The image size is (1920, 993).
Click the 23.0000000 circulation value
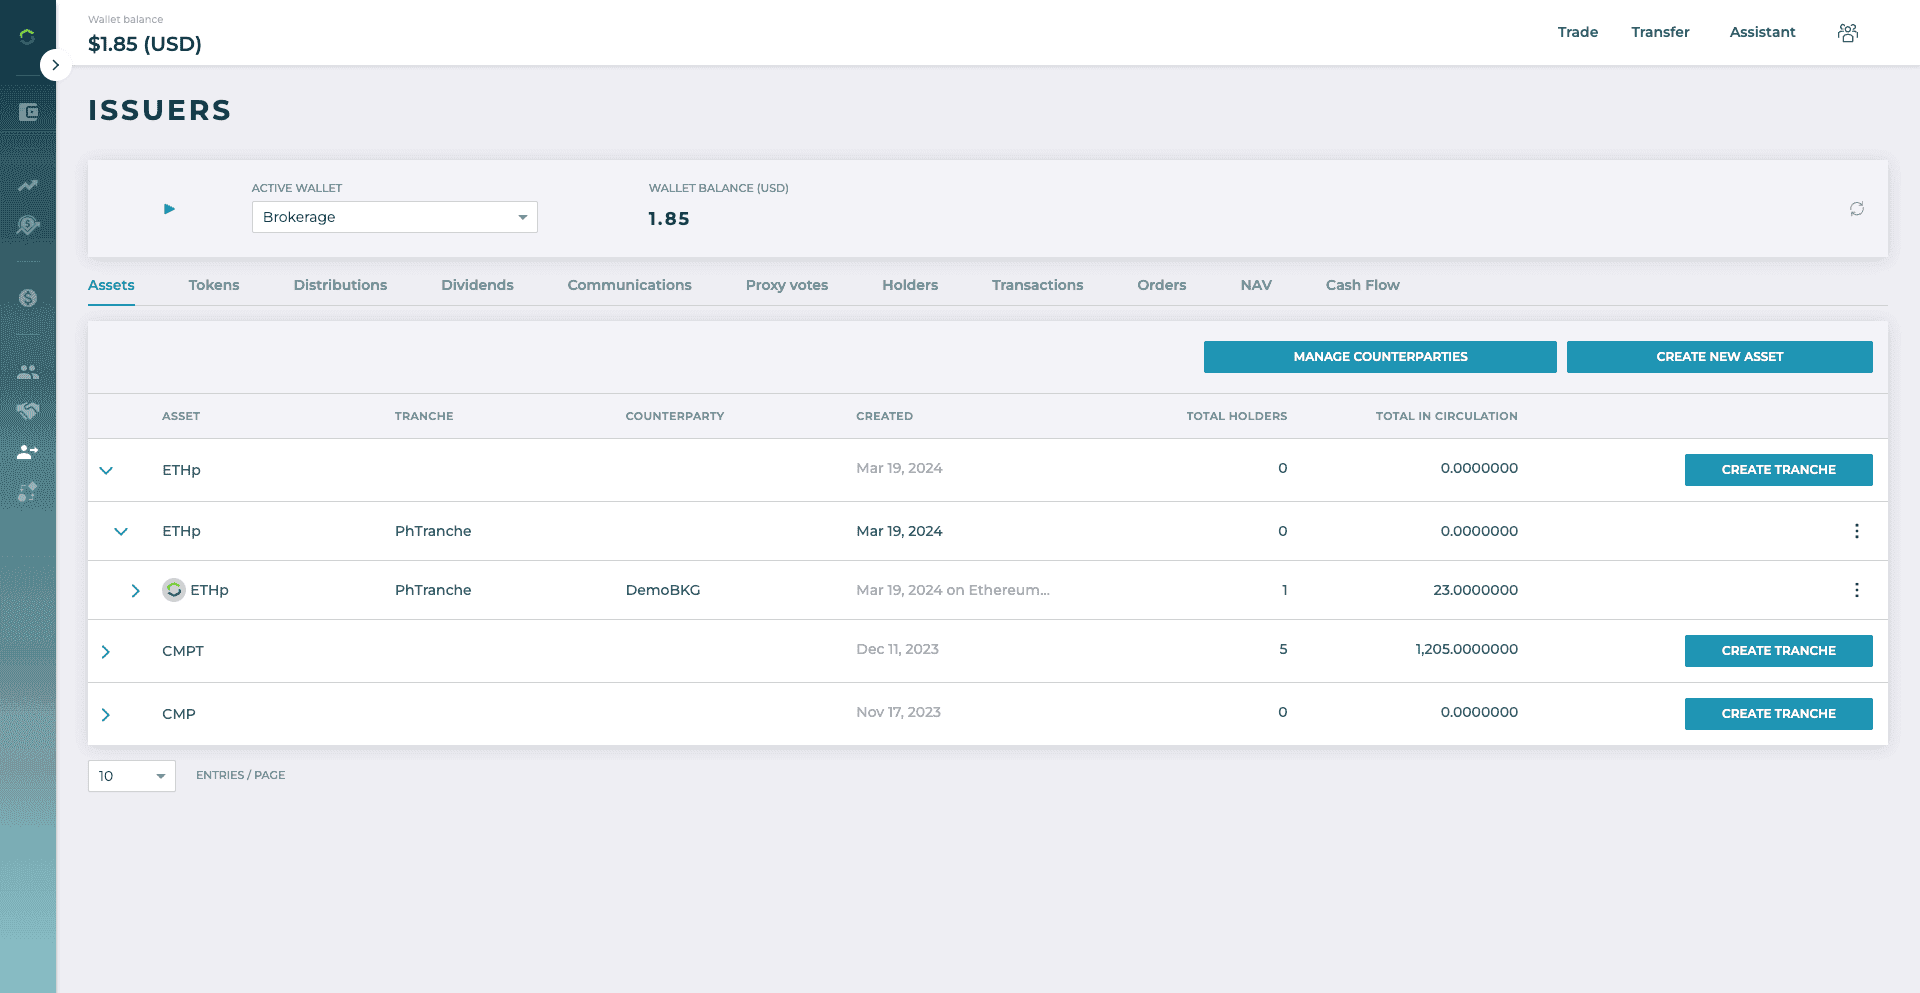click(1475, 590)
